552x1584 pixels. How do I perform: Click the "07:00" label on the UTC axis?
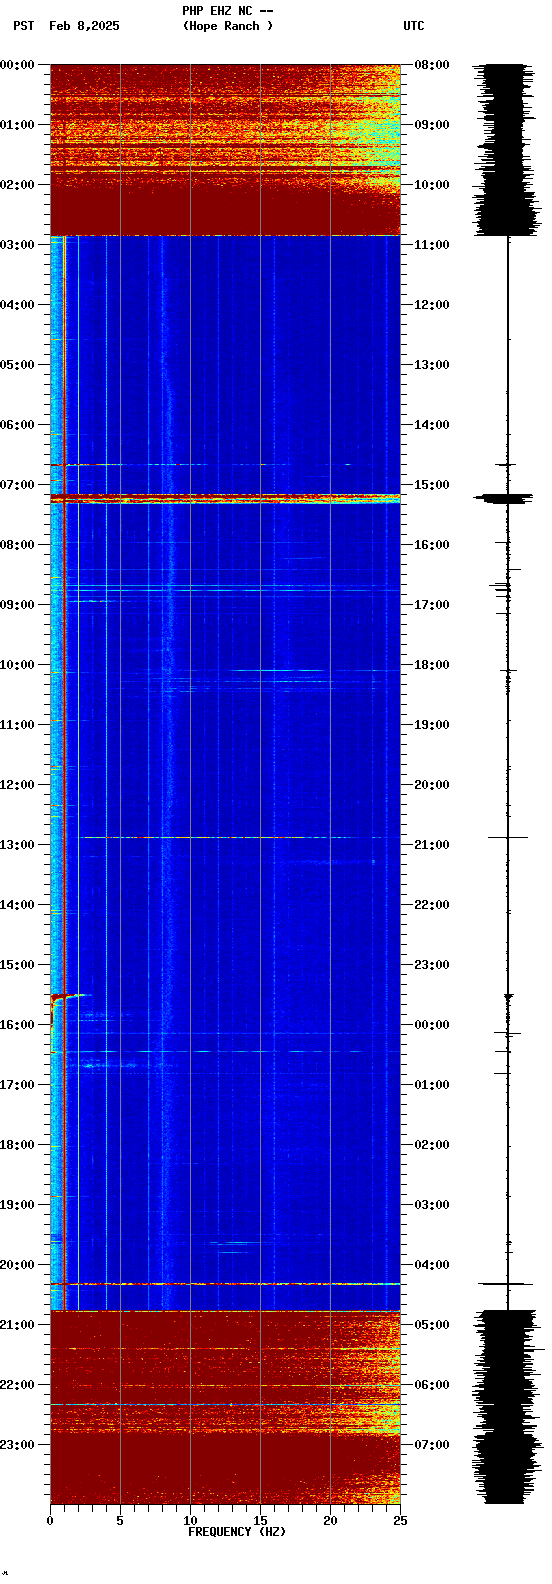coord(432,1445)
